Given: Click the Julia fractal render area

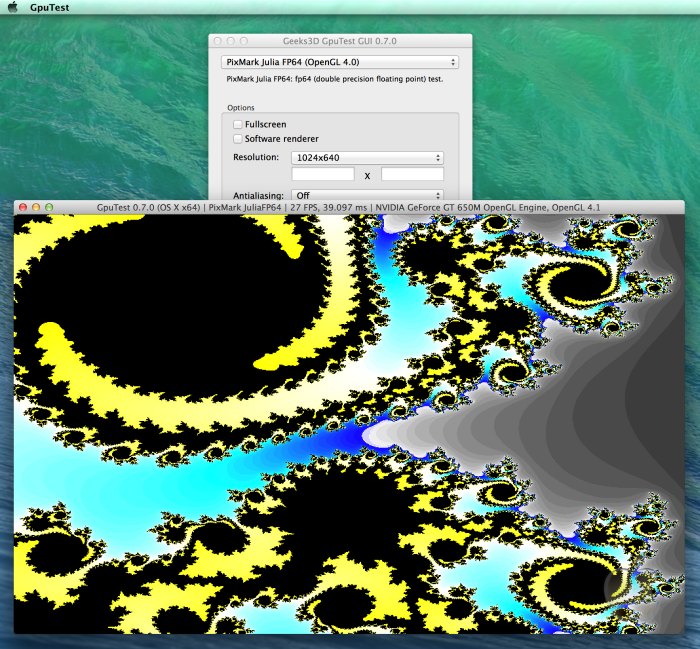Looking at the screenshot, I should coord(349,424).
